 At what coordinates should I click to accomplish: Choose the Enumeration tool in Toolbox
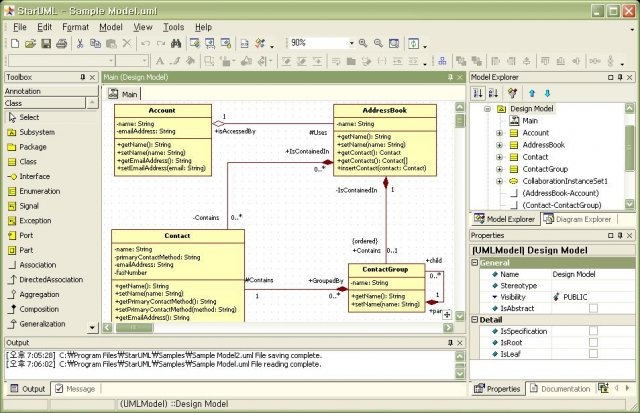(x=39, y=191)
